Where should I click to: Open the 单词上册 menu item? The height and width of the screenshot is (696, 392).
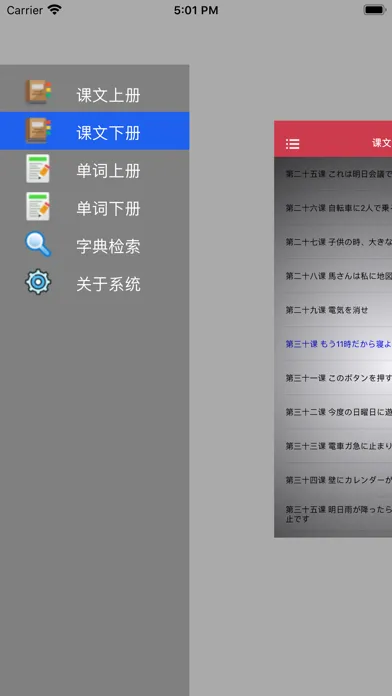pos(95,169)
